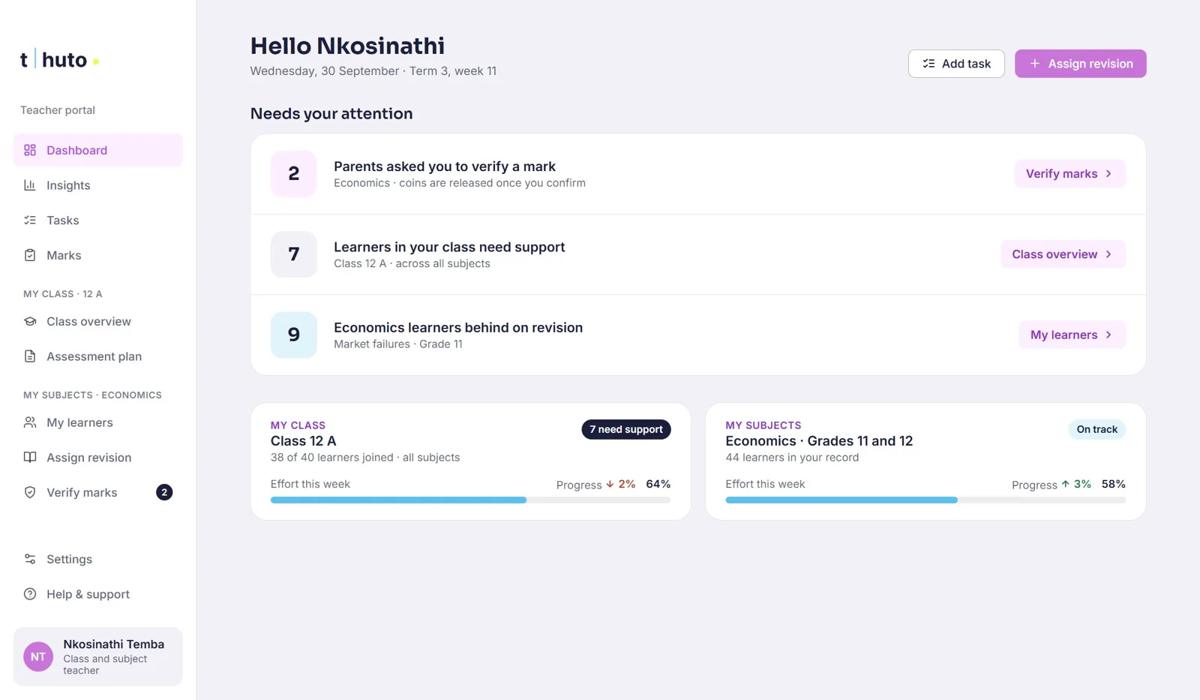Click the checklist icon in Add task button

tap(929, 63)
